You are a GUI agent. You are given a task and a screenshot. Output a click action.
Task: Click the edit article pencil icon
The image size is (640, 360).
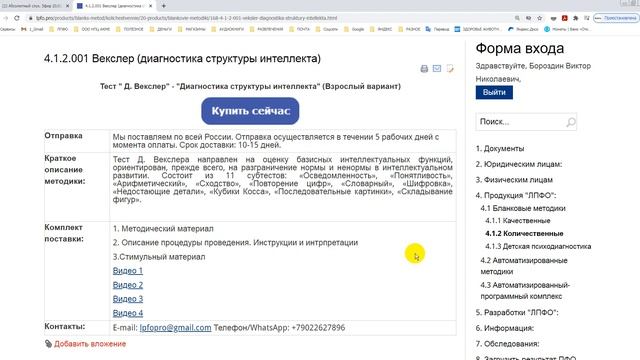point(450,69)
